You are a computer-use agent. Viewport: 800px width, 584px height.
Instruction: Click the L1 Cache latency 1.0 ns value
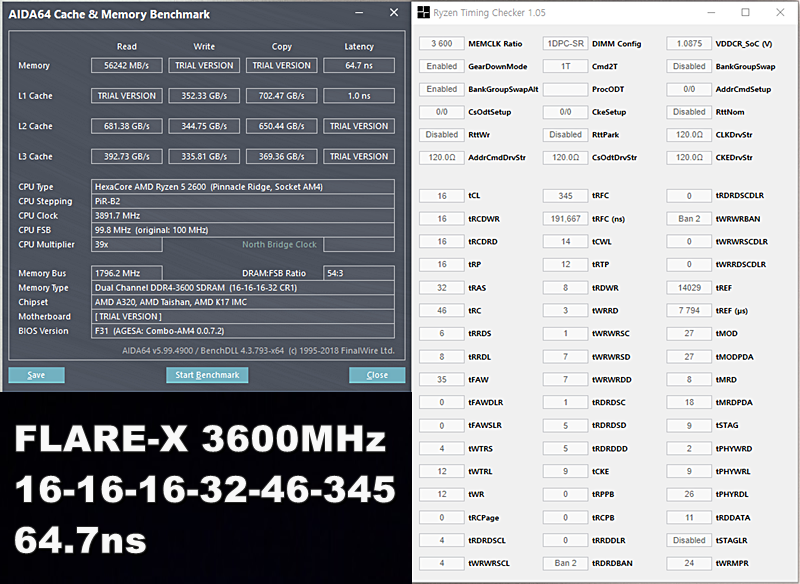[359, 96]
